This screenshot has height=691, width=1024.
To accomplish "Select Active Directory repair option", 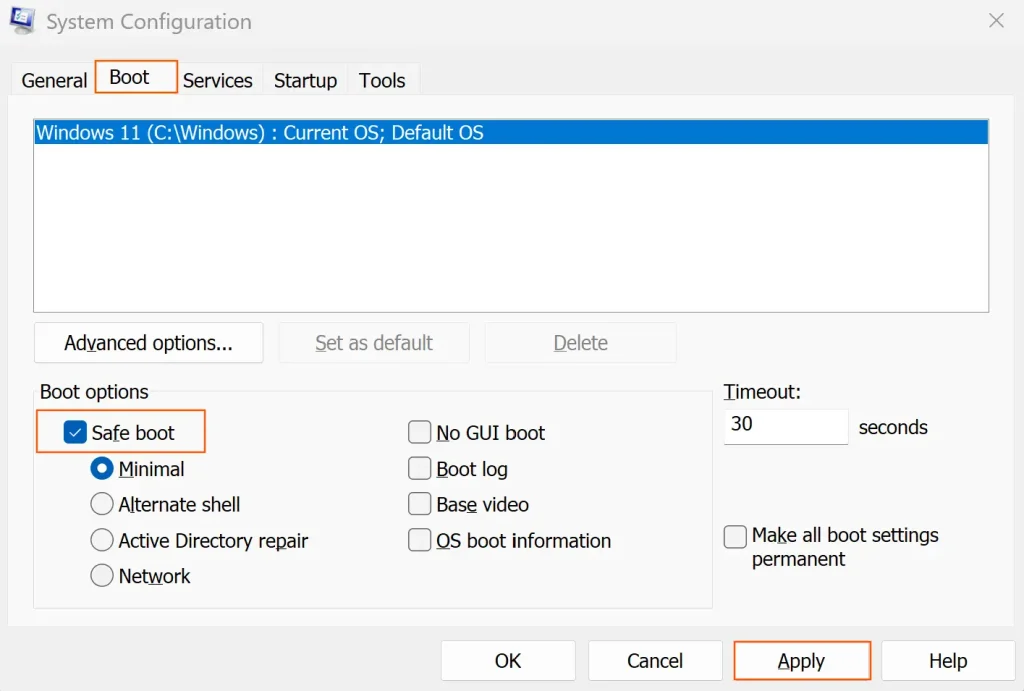I will point(101,540).
